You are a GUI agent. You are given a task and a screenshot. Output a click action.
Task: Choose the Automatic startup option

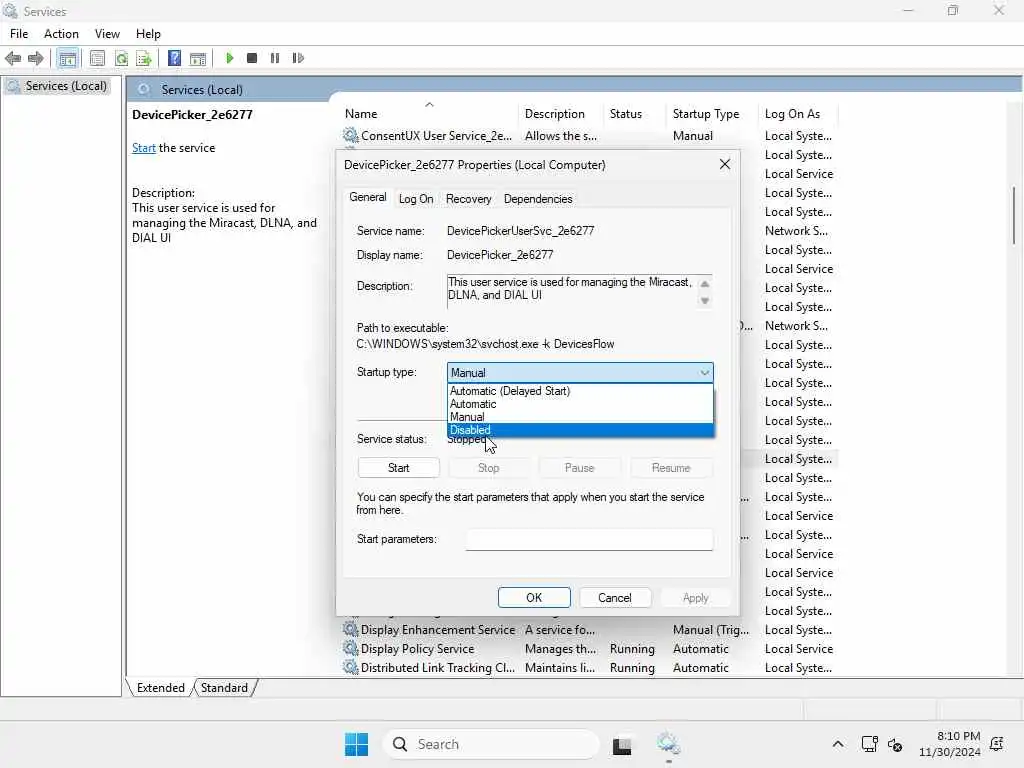pos(581,404)
